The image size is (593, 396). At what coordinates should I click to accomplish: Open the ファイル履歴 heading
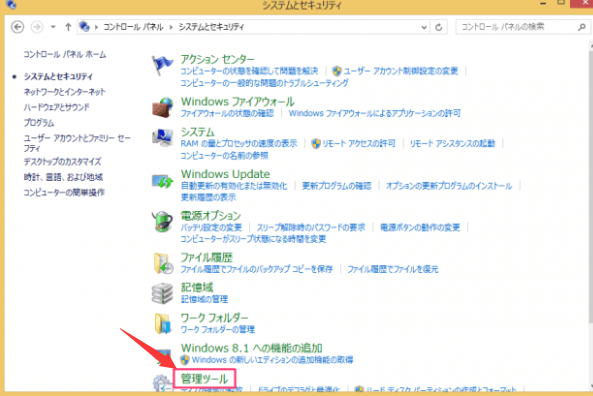(206, 258)
